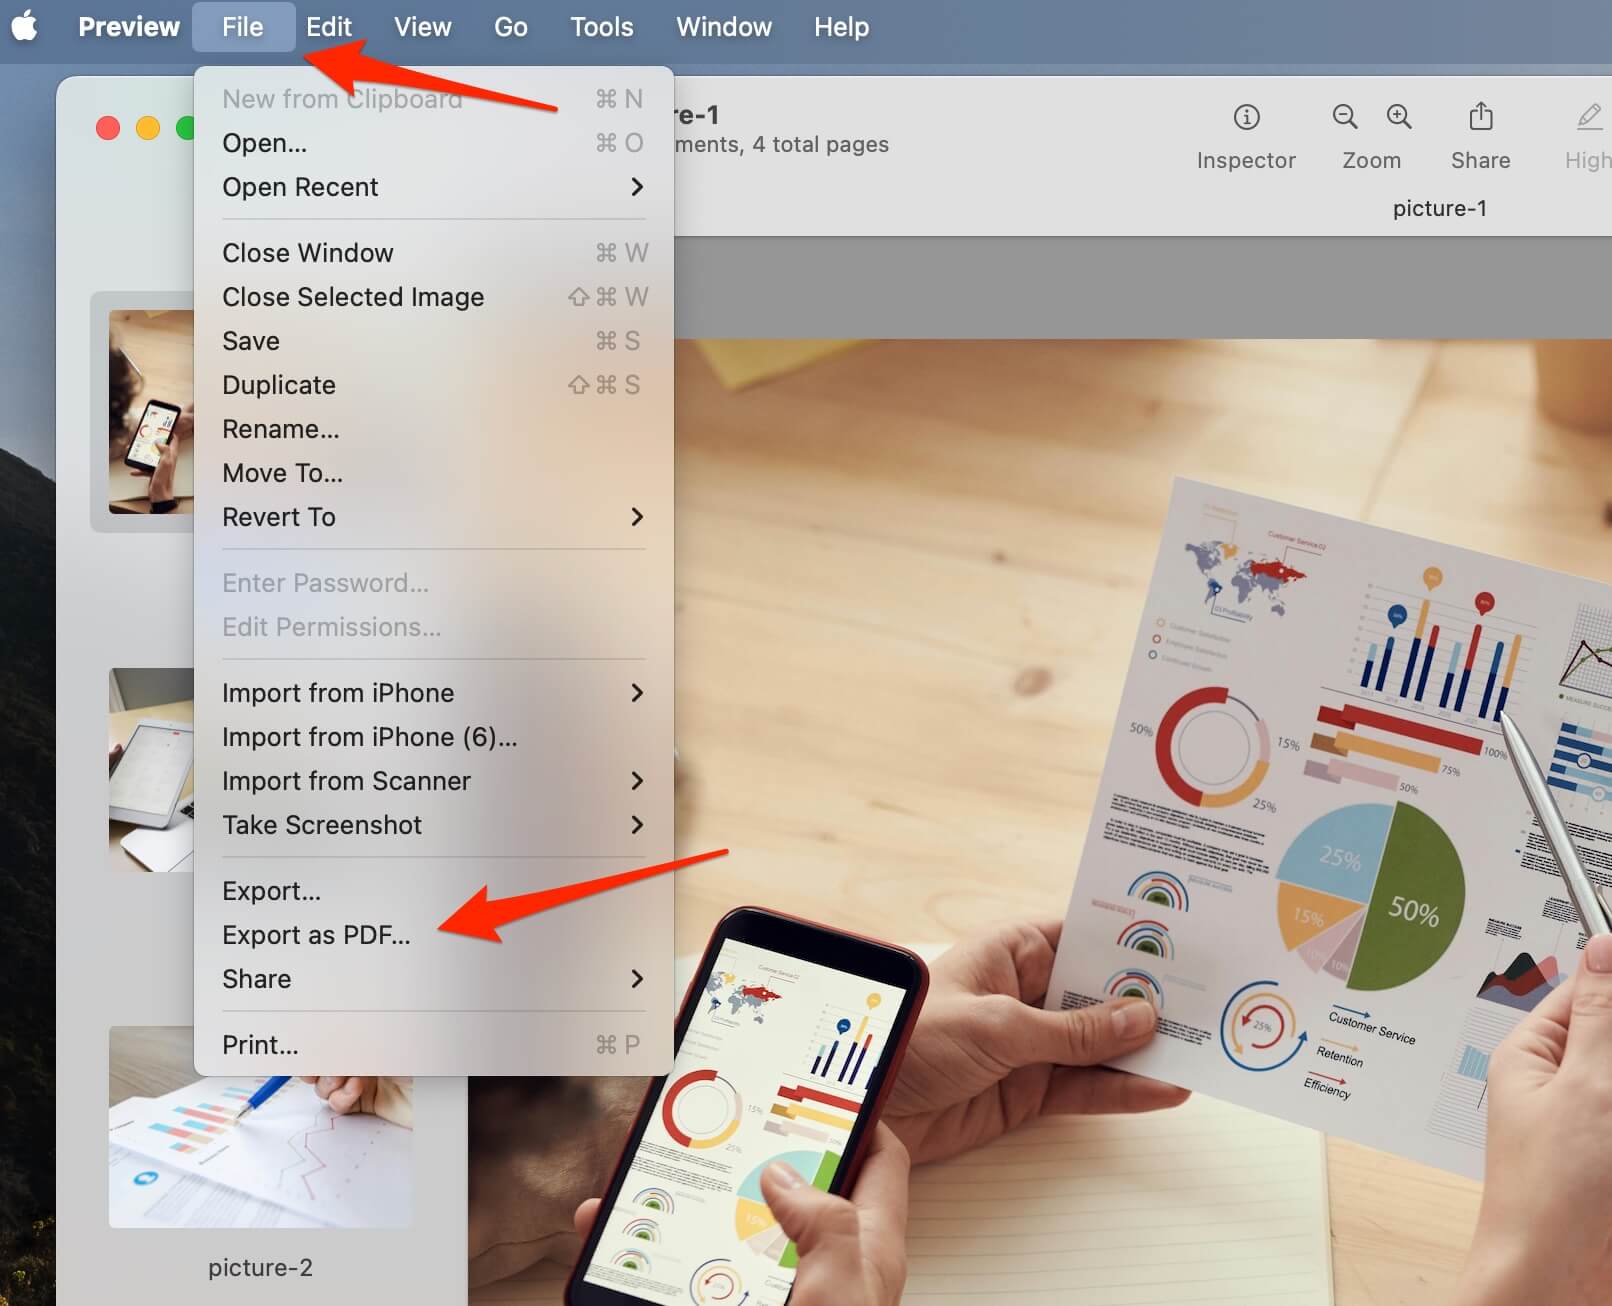Select the first phone photo thumbnail
The height and width of the screenshot is (1306, 1612).
point(150,411)
